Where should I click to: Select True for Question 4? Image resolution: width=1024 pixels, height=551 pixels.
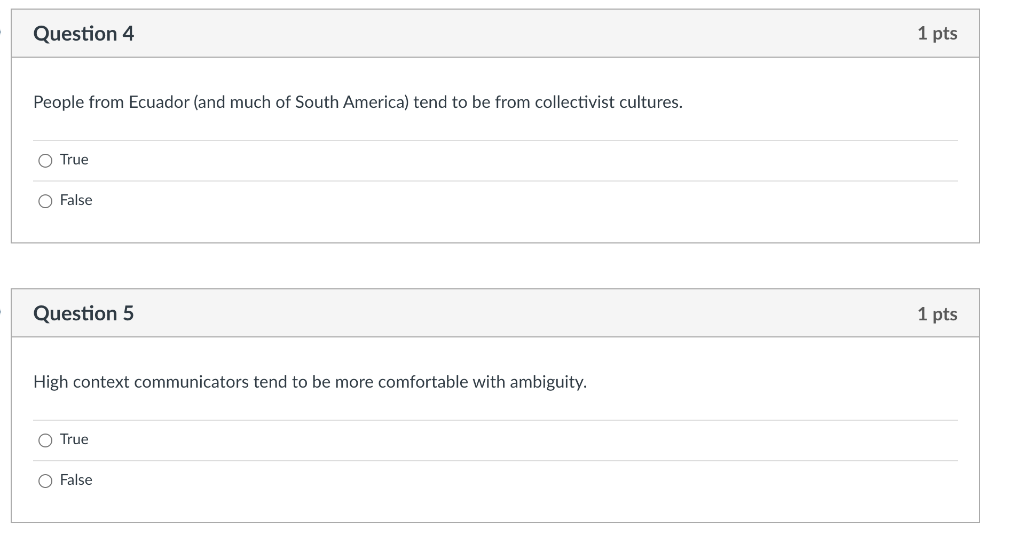pyautogui.click(x=45, y=161)
